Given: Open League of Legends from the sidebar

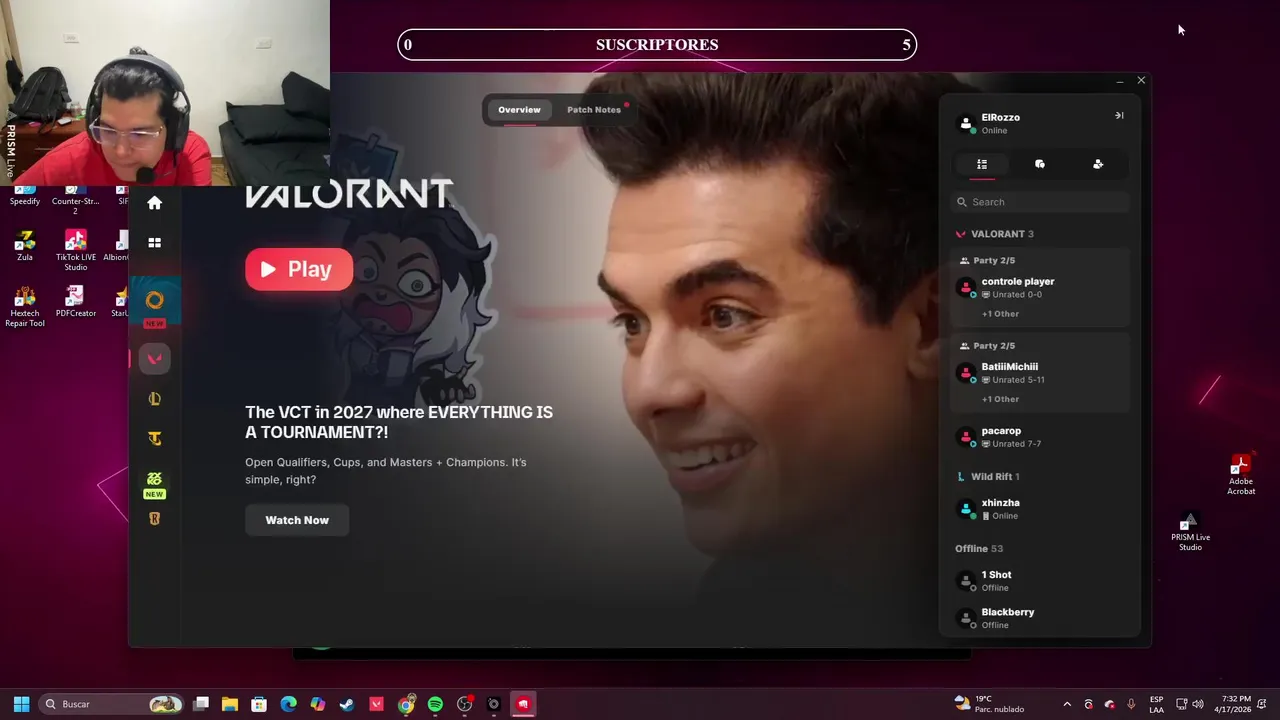Looking at the screenshot, I should [154, 399].
